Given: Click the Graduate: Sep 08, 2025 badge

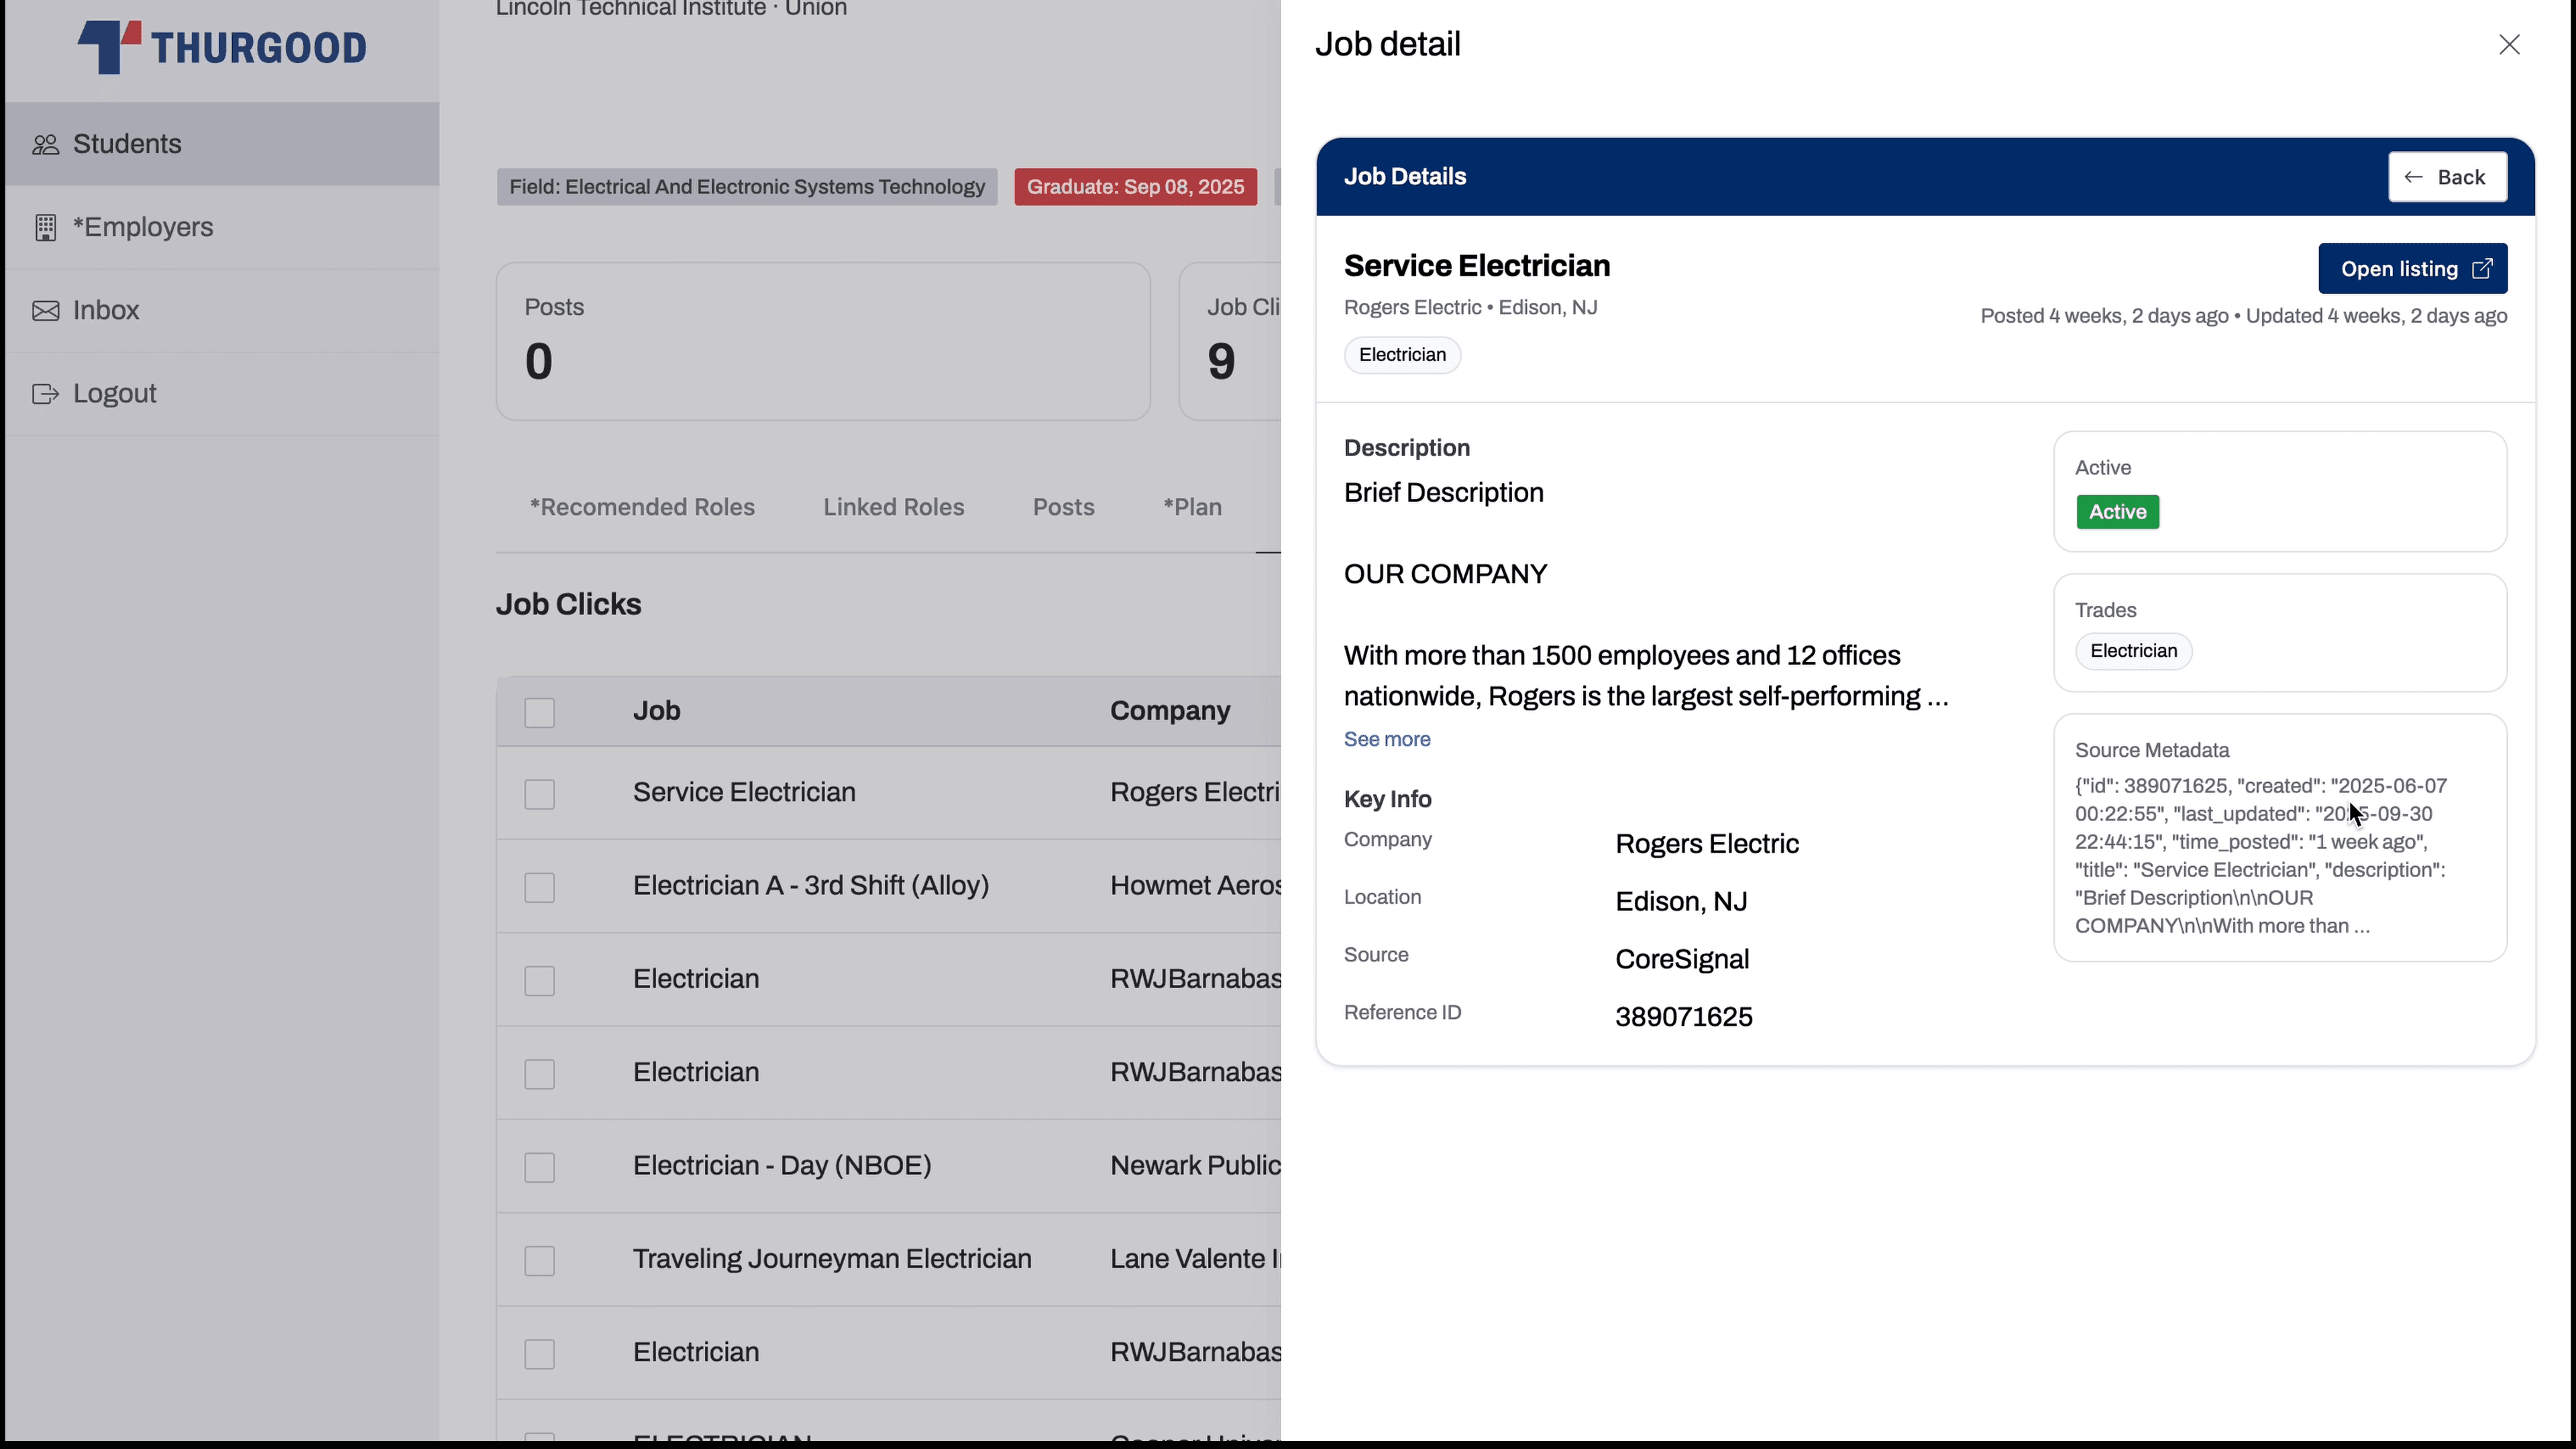Looking at the screenshot, I should pyautogui.click(x=1135, y=187).
